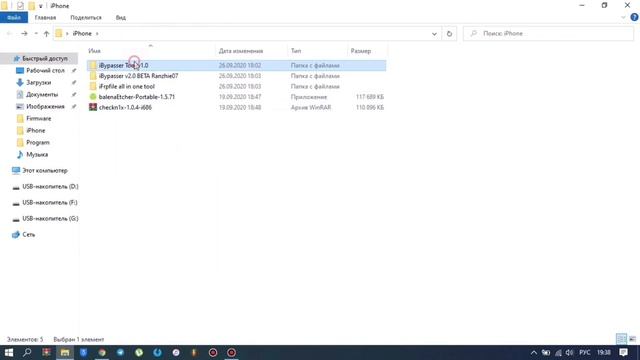Screen dimensions: 640x360
Task: Select the iBypasser Tool v1.0 folder
Action: click(236, 65)
